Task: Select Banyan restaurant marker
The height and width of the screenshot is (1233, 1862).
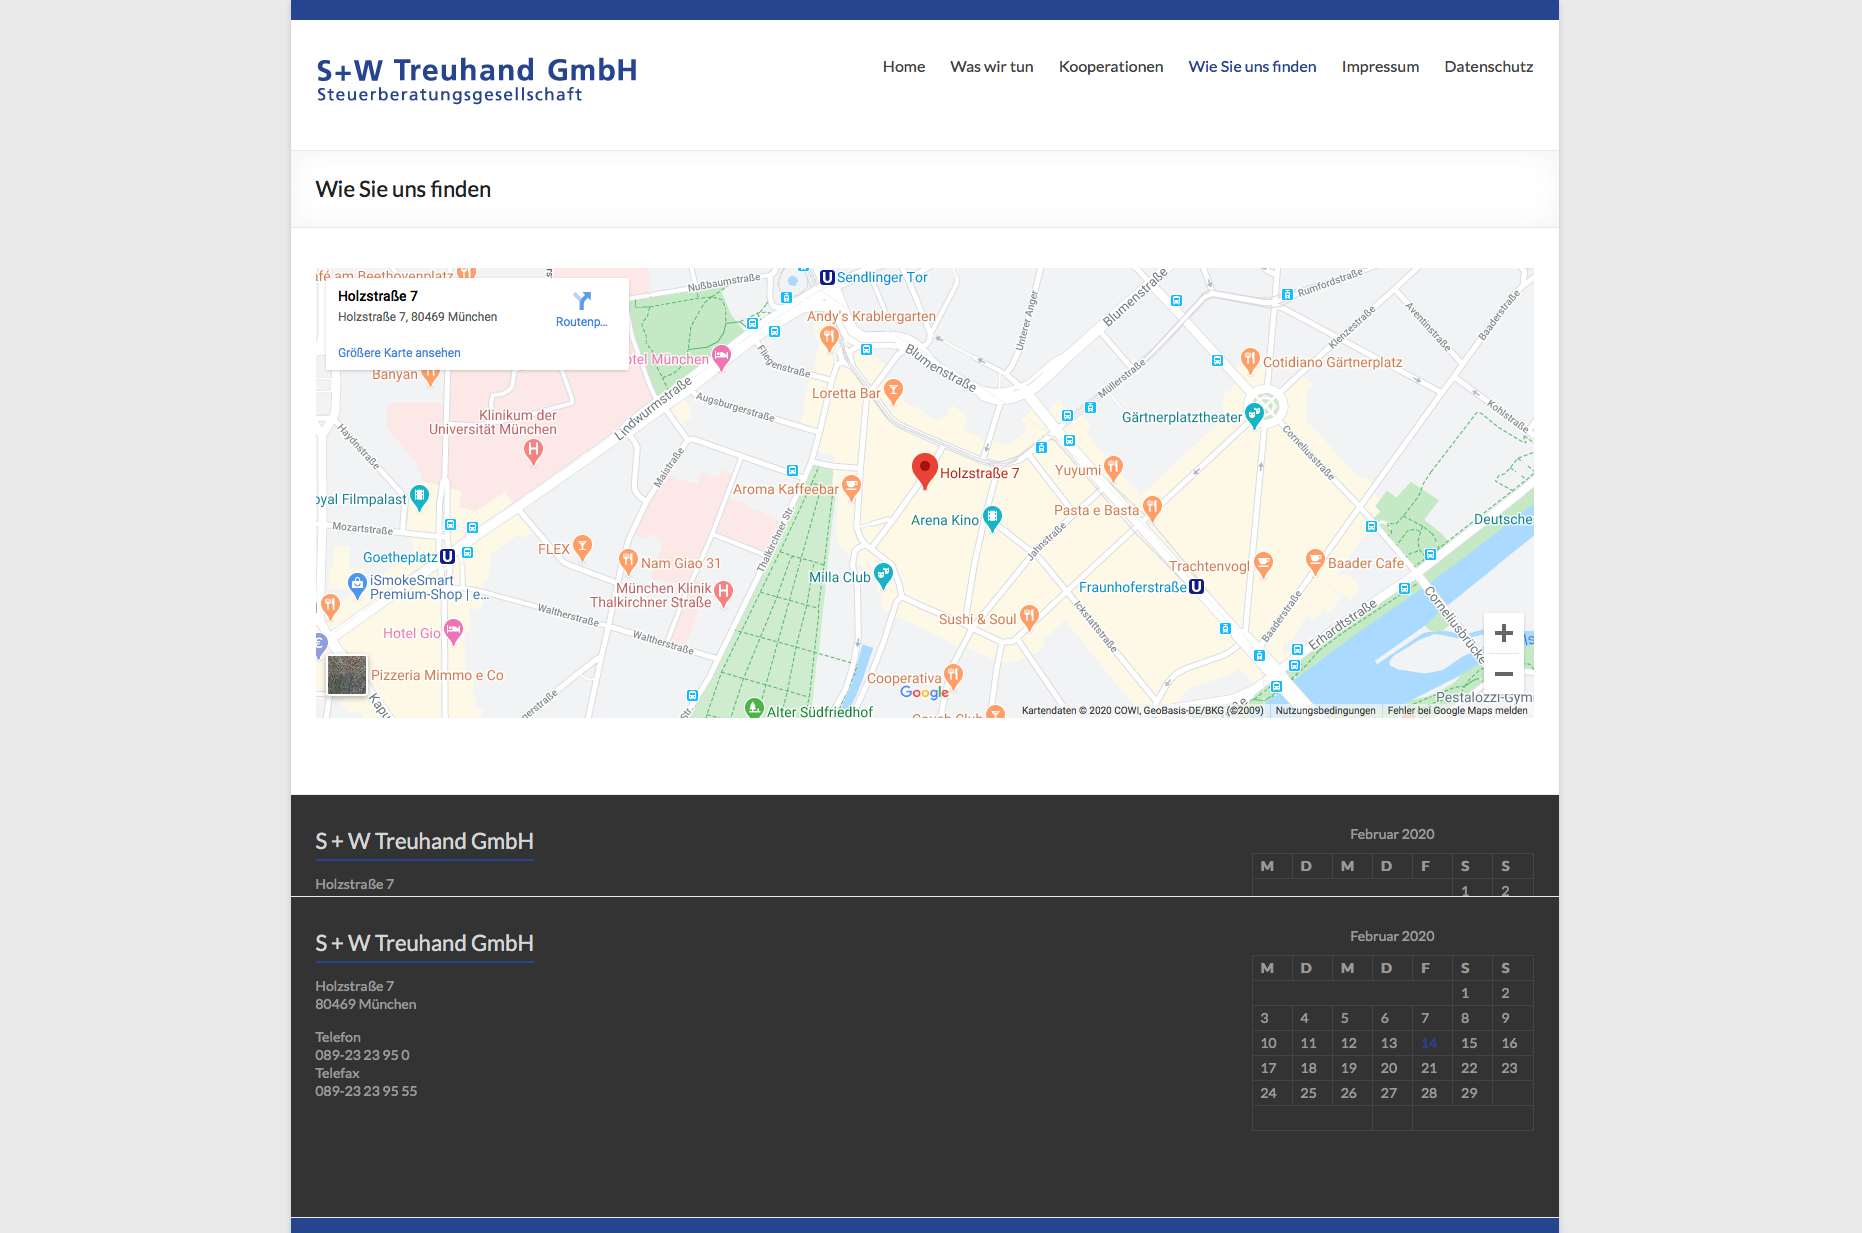Action: point(430,375)
